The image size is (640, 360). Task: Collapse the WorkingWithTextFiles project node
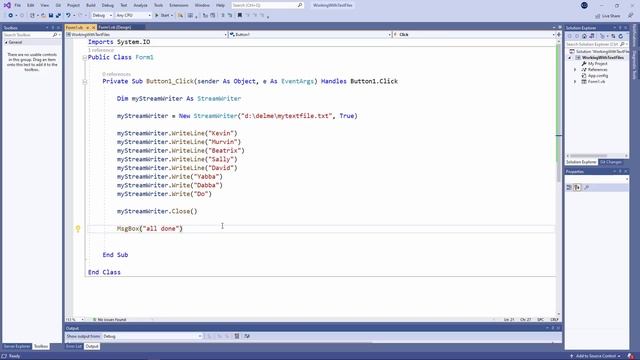point(570,58)
